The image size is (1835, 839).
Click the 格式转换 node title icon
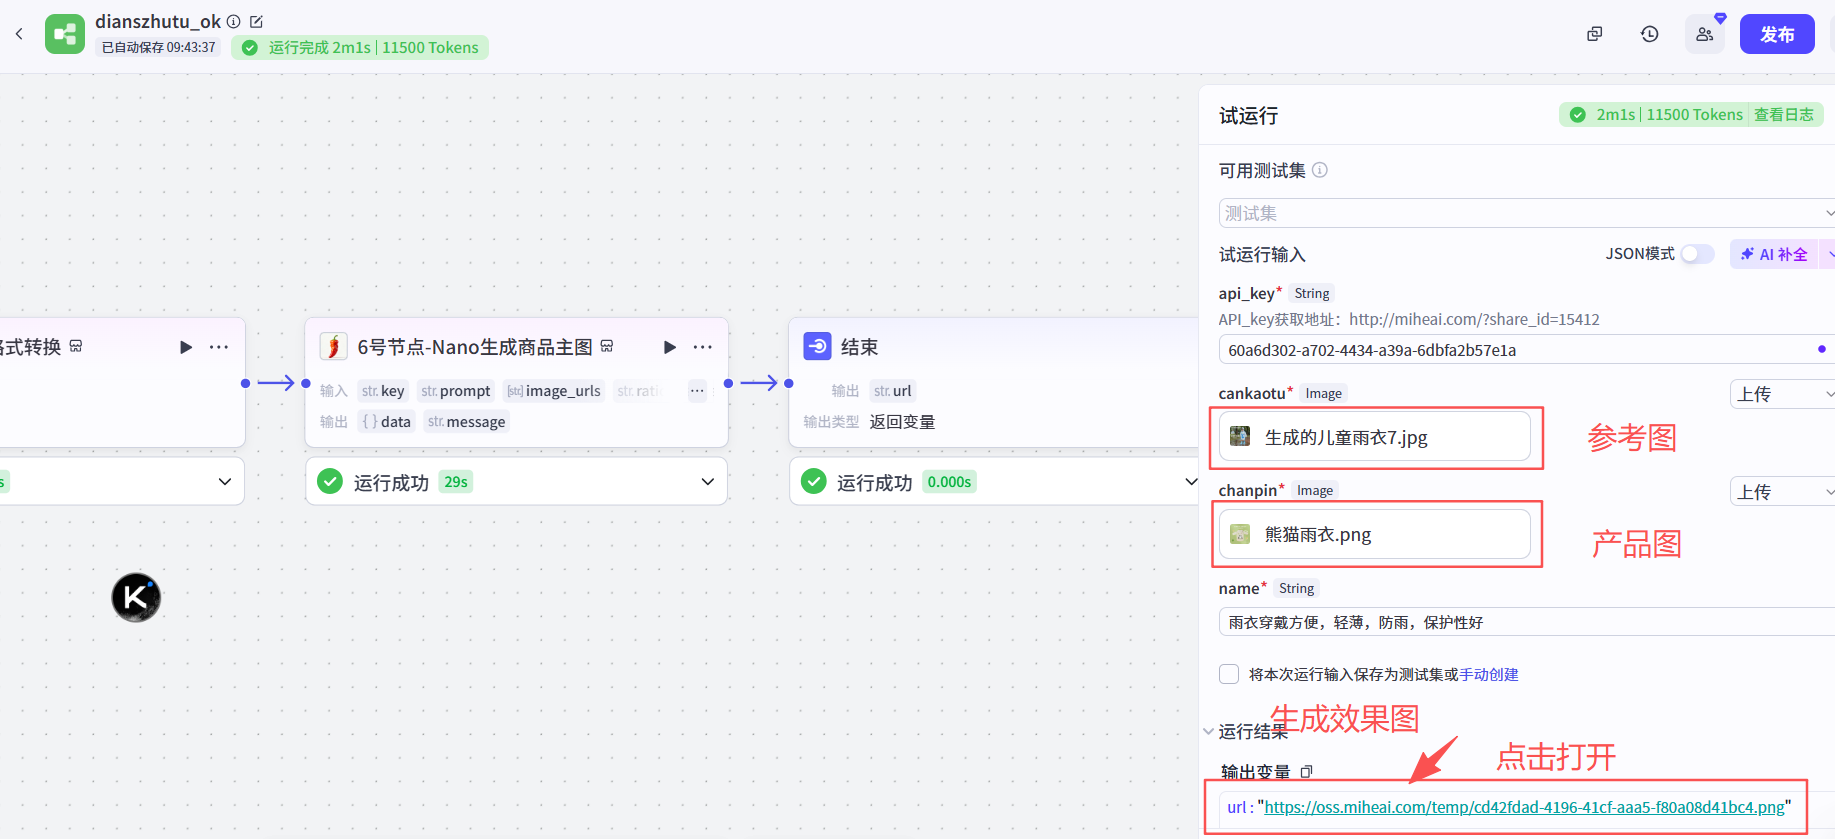pos(76,346)
